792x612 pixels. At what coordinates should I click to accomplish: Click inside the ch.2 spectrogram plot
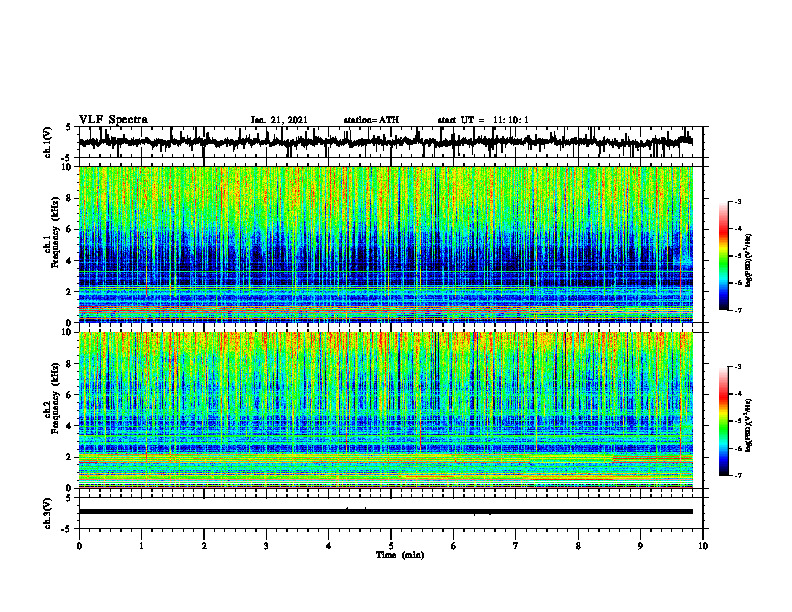pos(386,410)
